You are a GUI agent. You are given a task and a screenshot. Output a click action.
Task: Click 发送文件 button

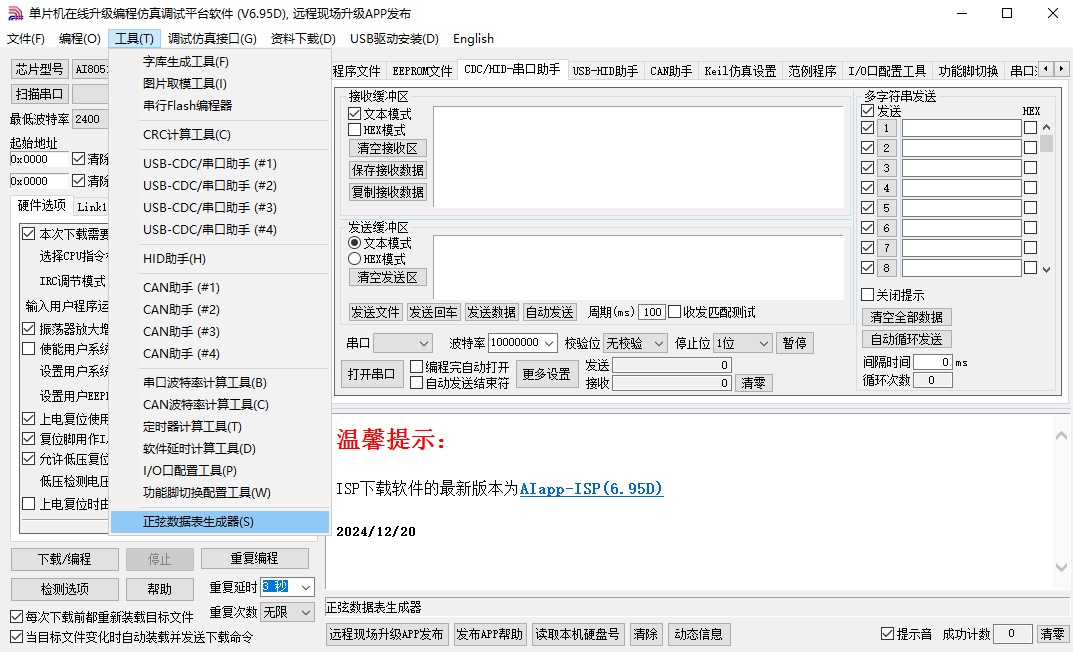coord(375,312)
